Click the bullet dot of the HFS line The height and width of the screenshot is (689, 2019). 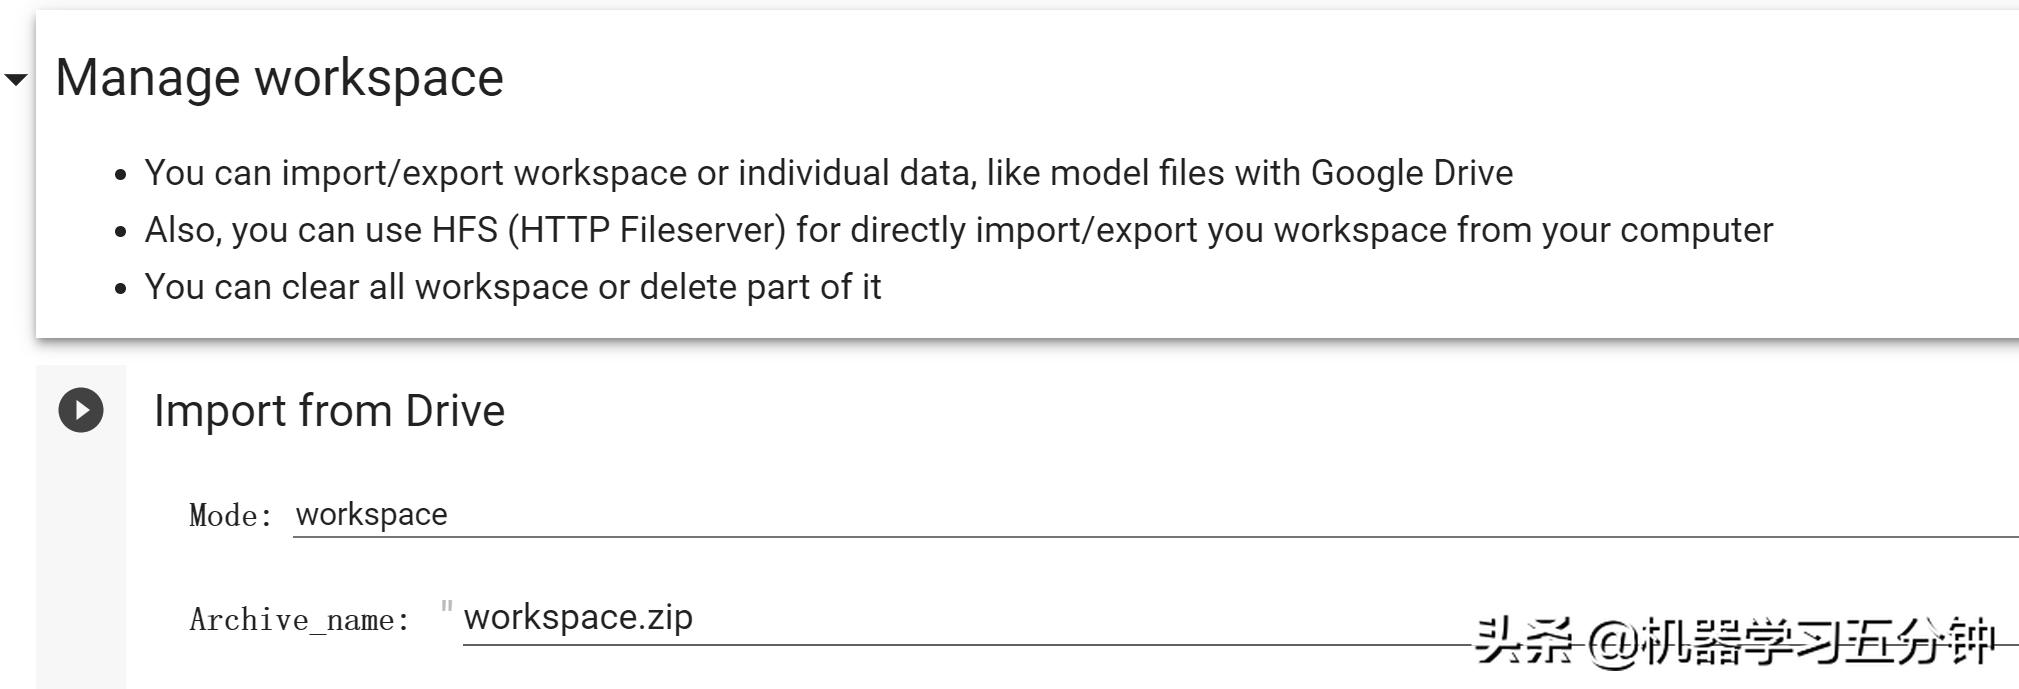click(121, 232)
